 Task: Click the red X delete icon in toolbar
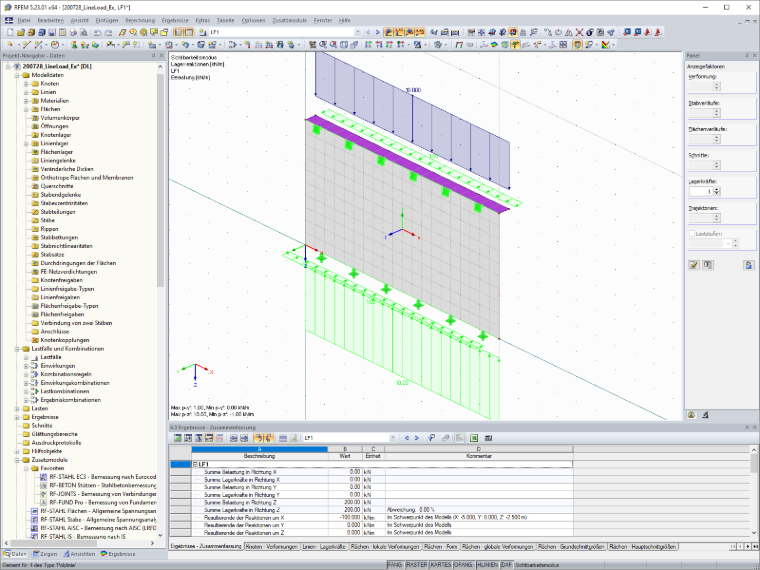coord(579,32)
